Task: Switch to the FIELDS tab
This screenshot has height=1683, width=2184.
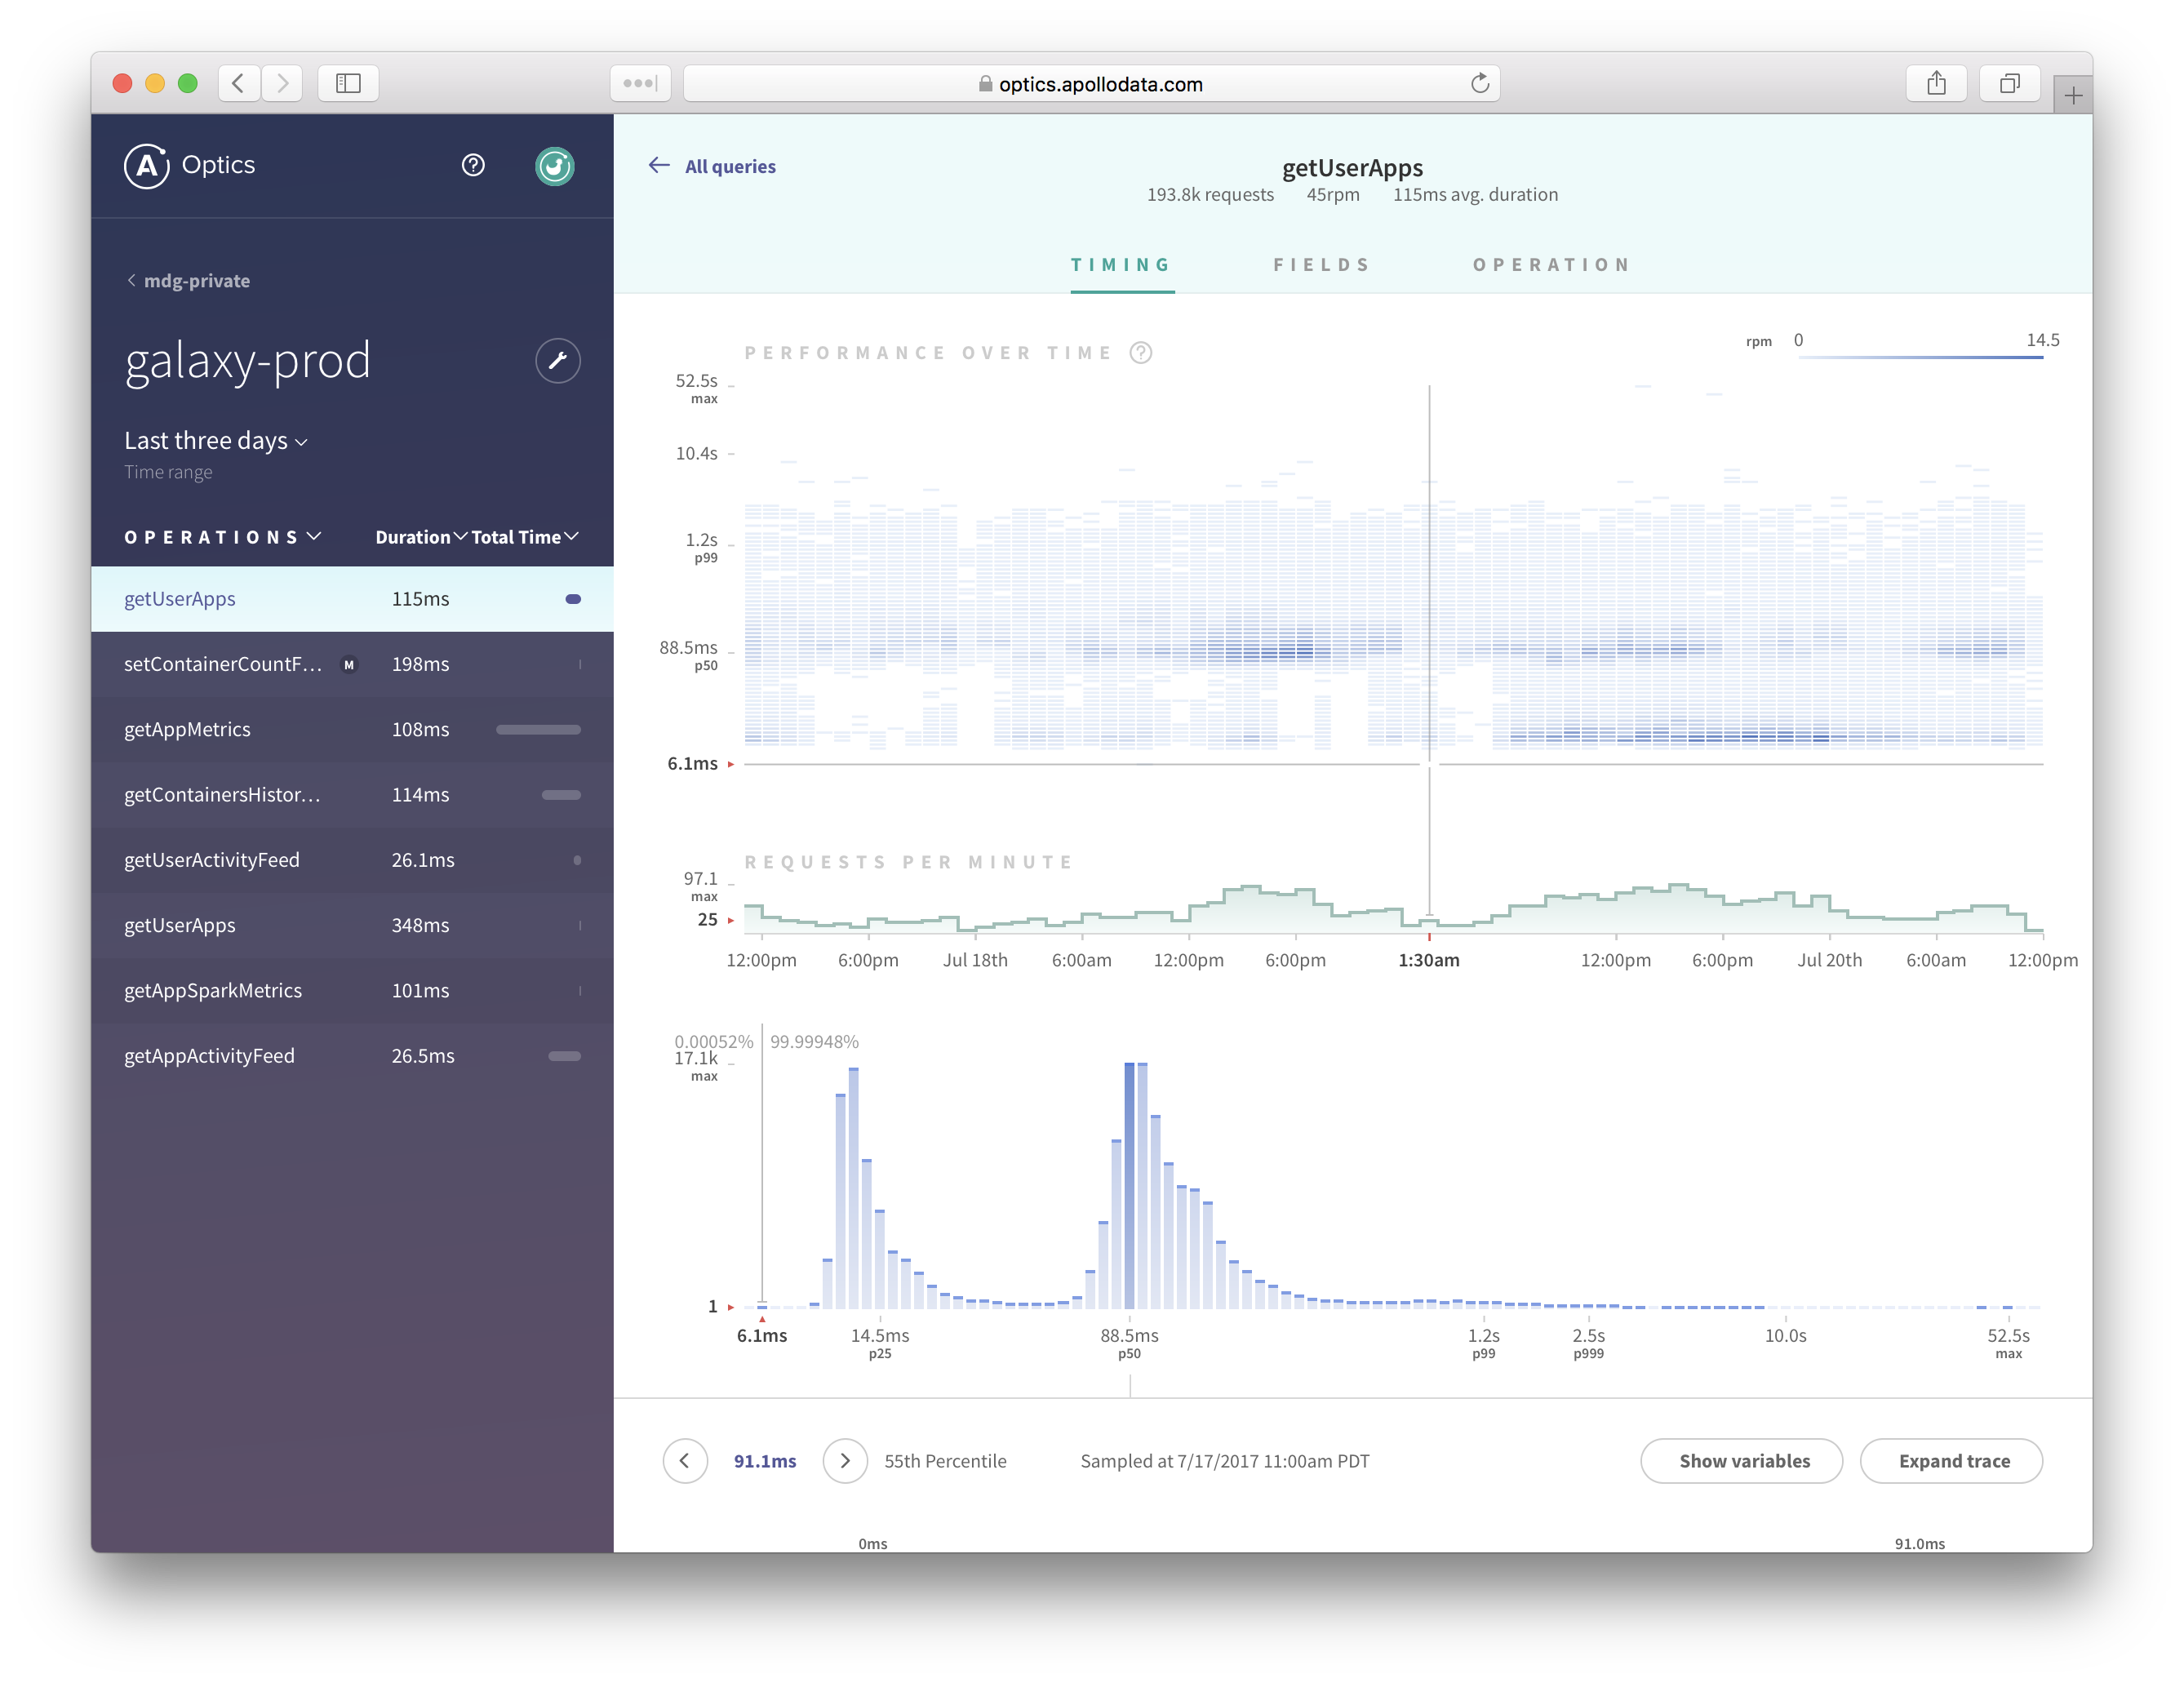Action: pyautogui.click(x=1321, y=265)
